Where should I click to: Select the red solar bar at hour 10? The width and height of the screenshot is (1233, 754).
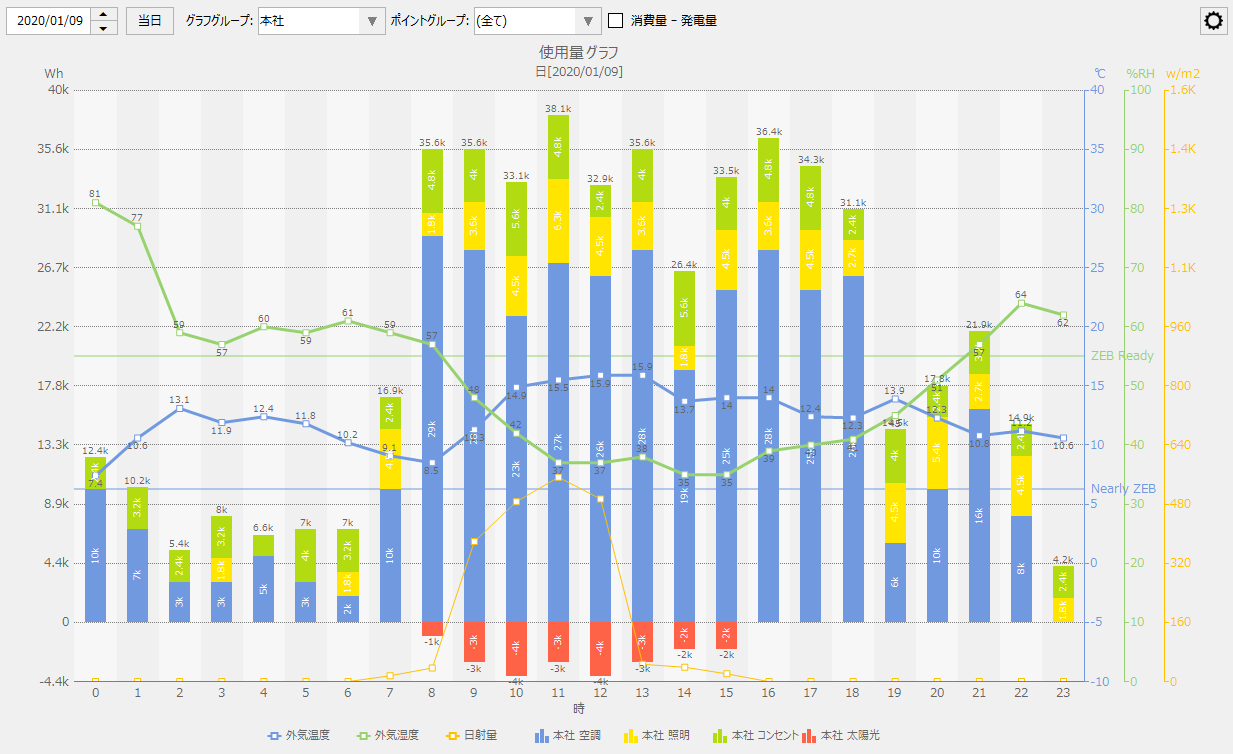coord(516,648)
